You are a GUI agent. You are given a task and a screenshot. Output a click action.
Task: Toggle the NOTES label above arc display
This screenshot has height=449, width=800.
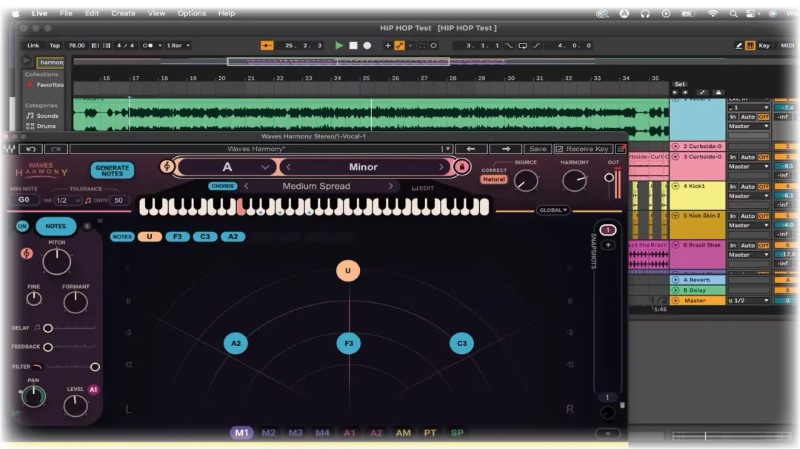click(x=122, y=237)
